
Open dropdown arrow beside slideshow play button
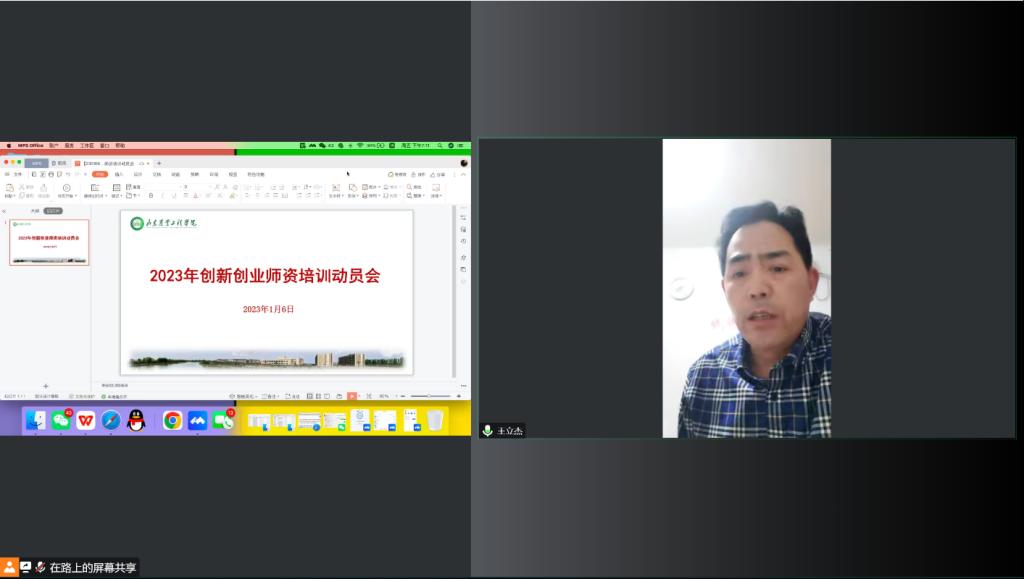pyautogui.click(x=361, y=396)
